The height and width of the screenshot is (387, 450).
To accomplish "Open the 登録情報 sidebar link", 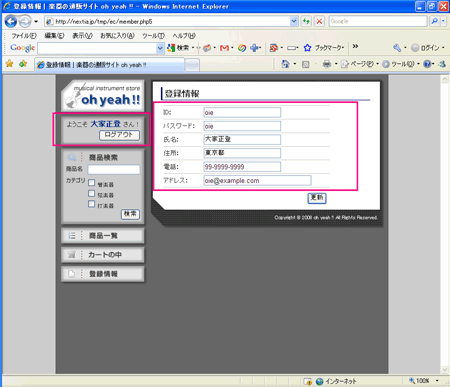I will 103,274.
